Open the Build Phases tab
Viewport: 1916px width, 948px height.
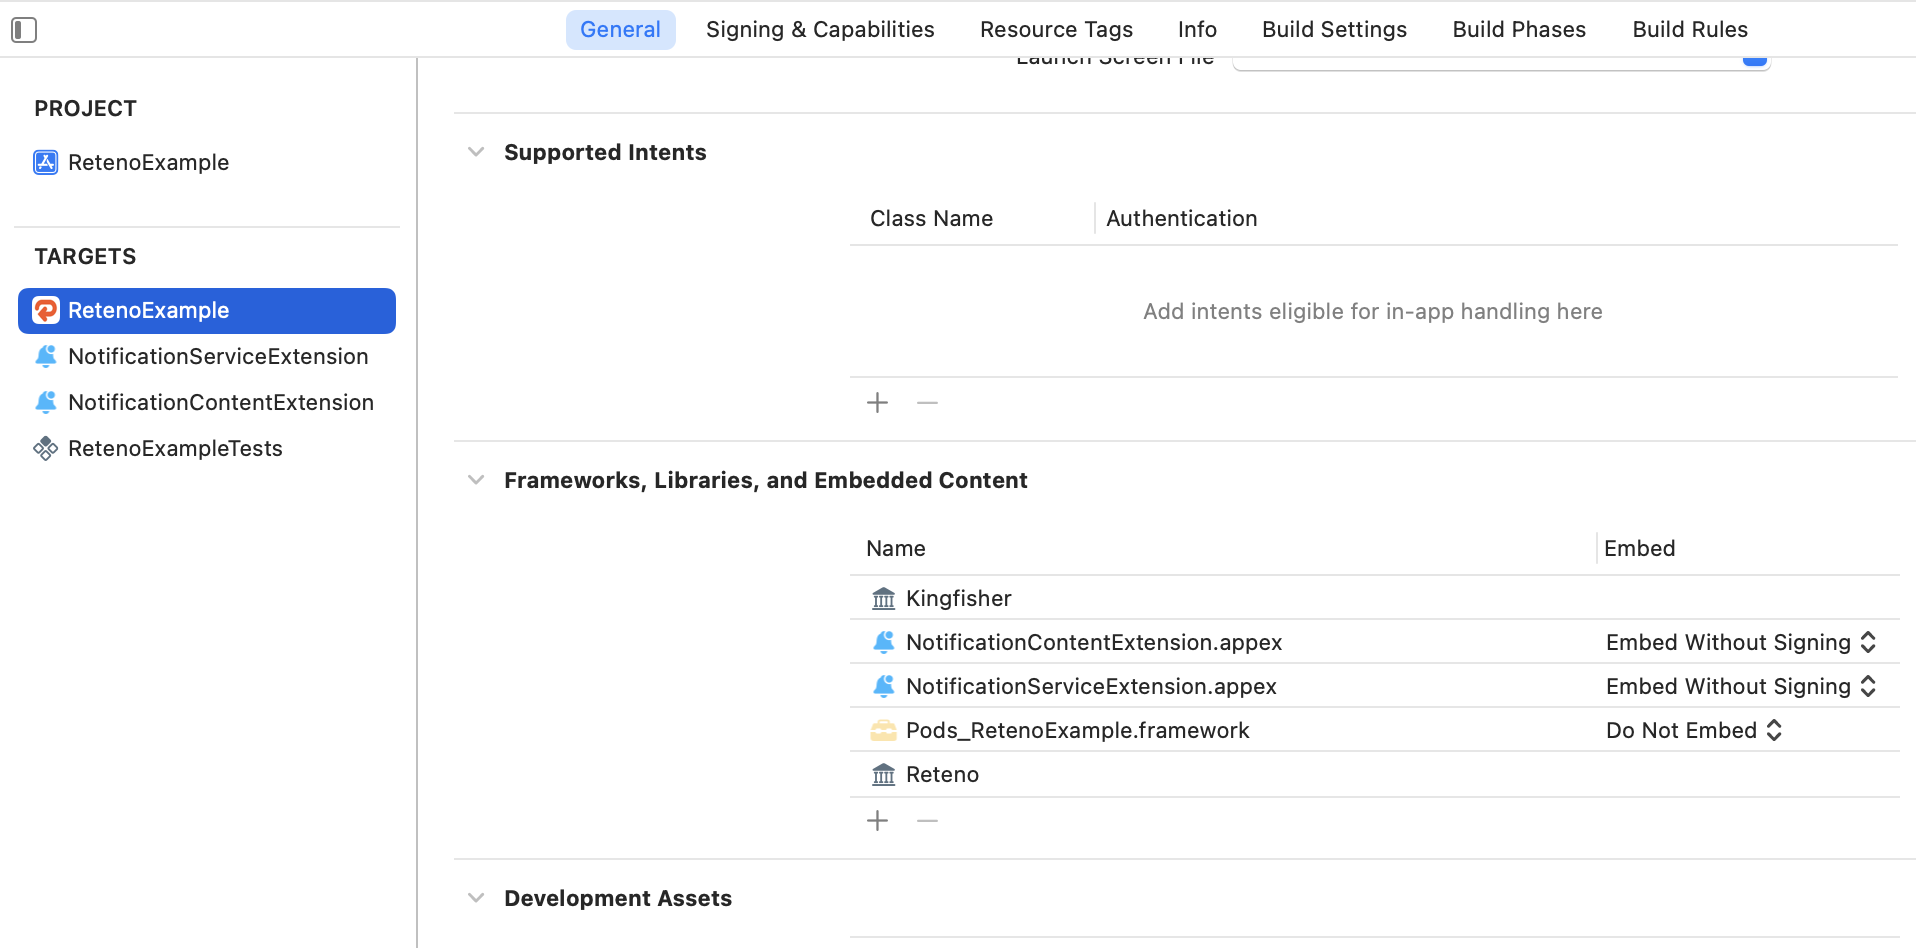pyautogui.click(x=1519, y=30)
